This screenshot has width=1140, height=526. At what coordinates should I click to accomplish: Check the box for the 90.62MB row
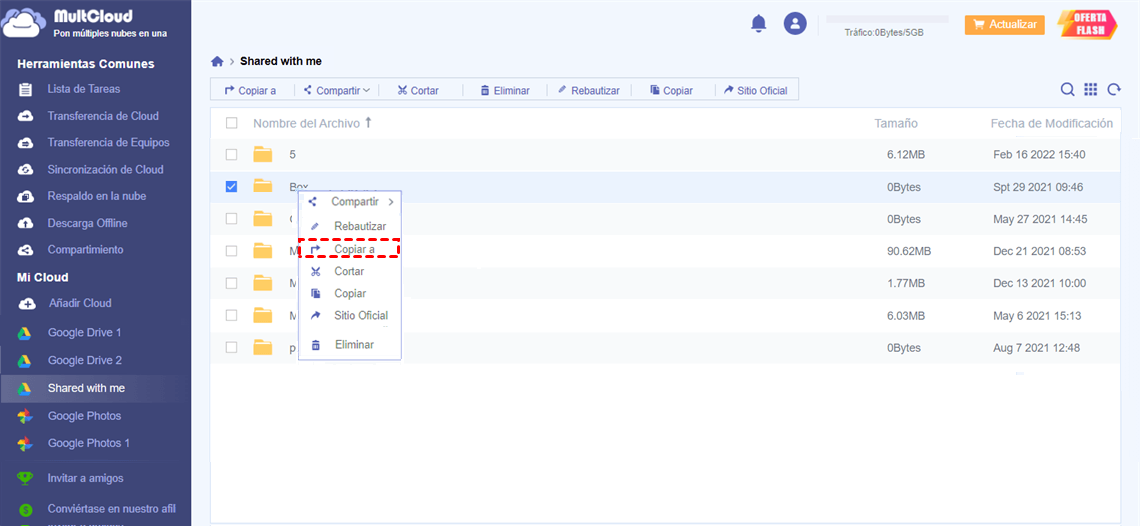point(231,251)
